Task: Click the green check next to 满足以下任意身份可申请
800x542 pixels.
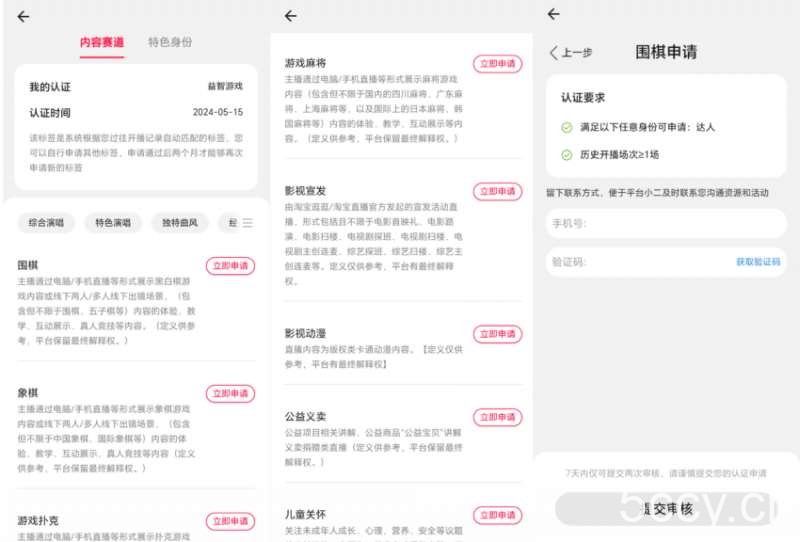Action: tap(566, 127)
